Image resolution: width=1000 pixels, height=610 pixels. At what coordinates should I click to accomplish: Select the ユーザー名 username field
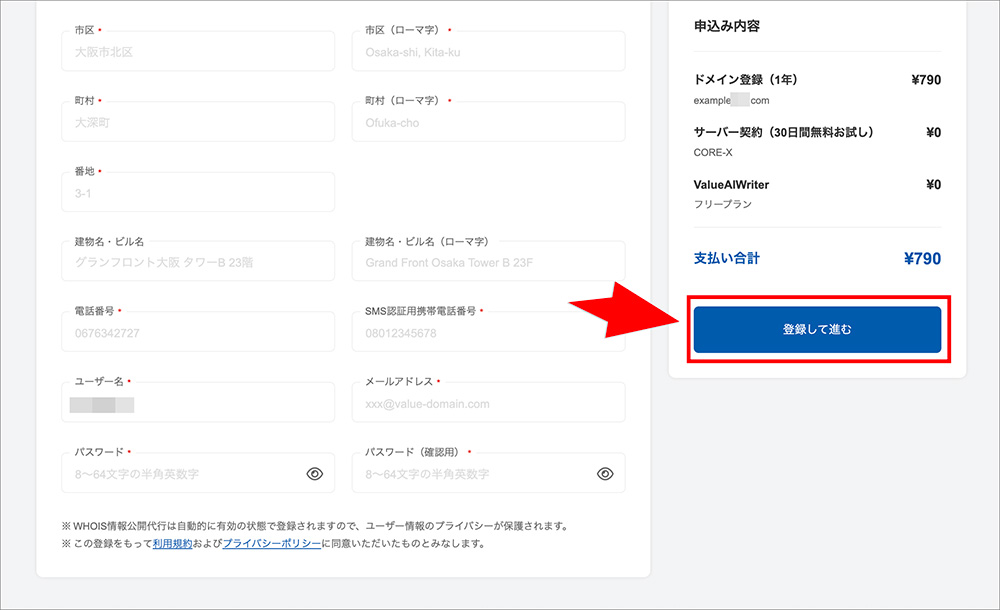(197, 402)
